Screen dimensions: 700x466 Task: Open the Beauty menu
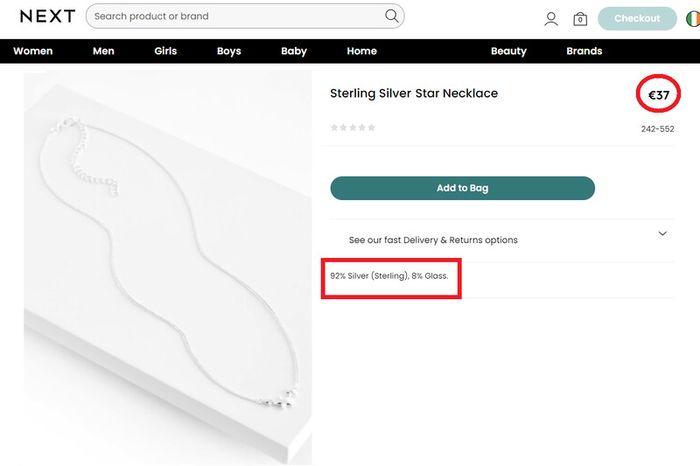[508, 51]
